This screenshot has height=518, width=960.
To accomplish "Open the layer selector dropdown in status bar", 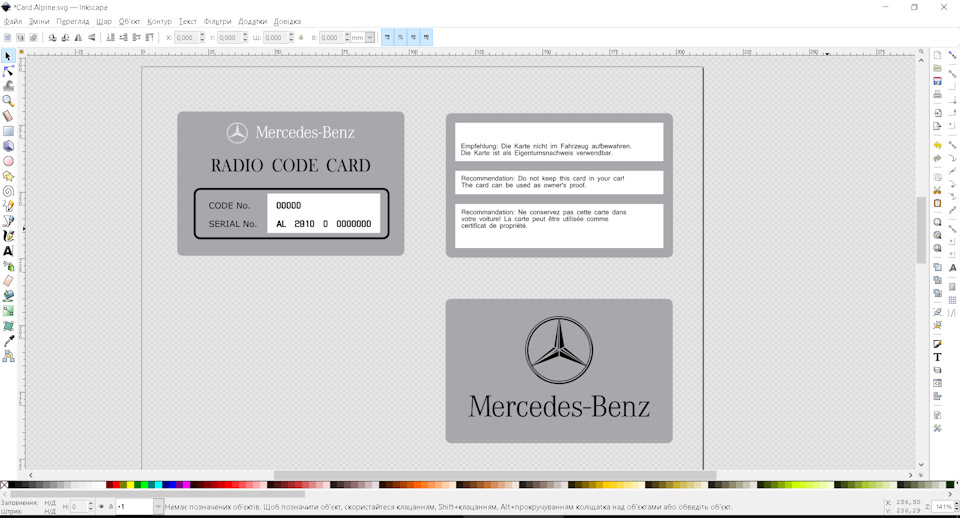I will coord(158,506).
